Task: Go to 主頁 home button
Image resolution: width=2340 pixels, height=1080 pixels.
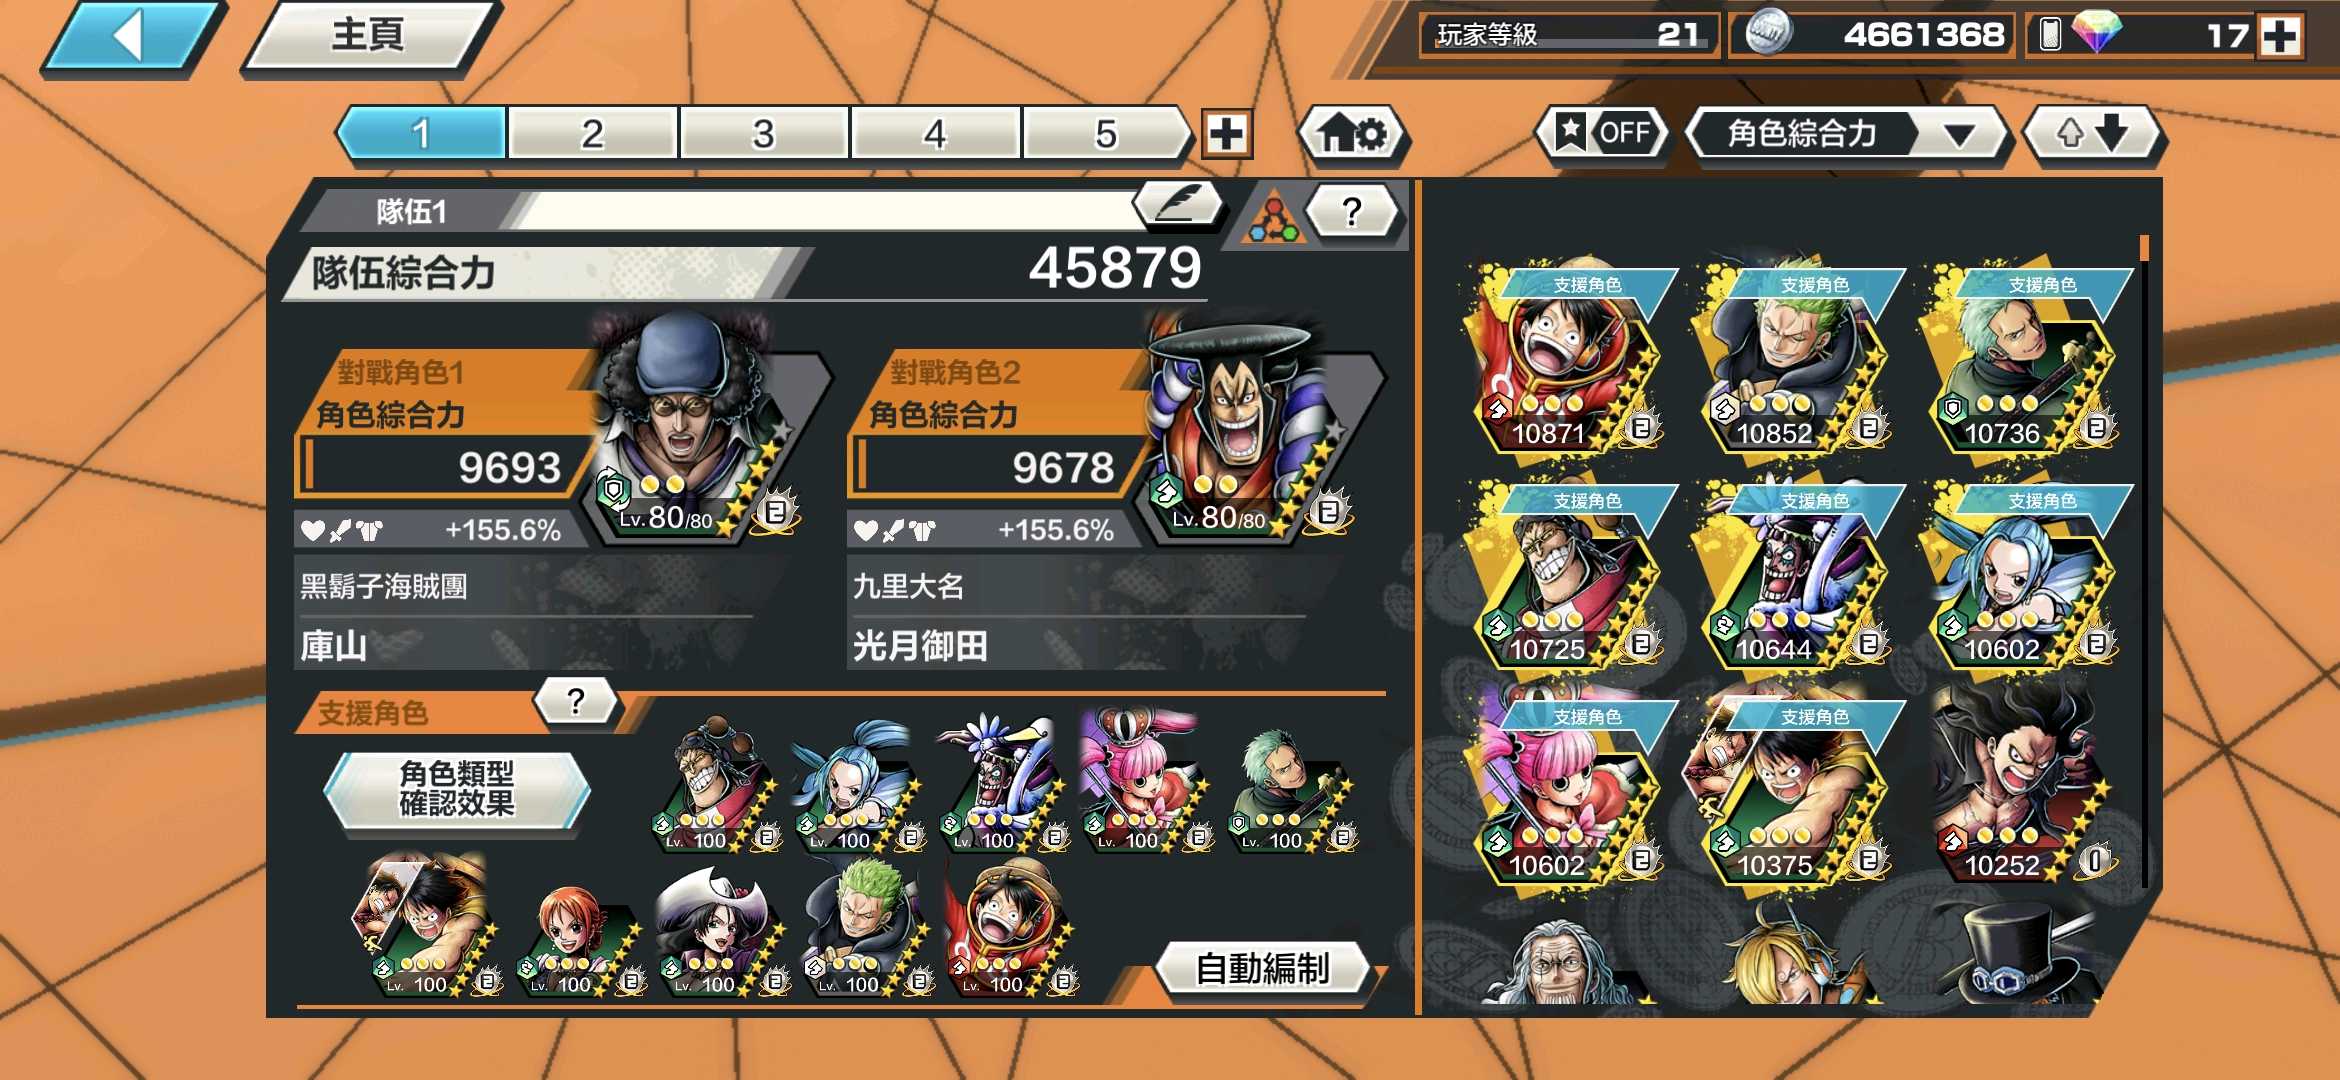Action: pyautogui.click(x=369, y=36)
